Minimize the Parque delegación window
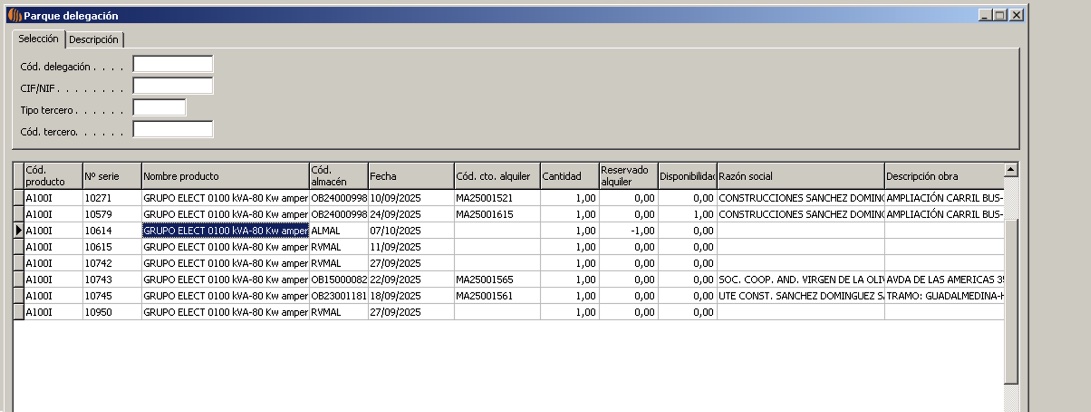This screenshot has width=1091, height=412. tap(985, 16)
